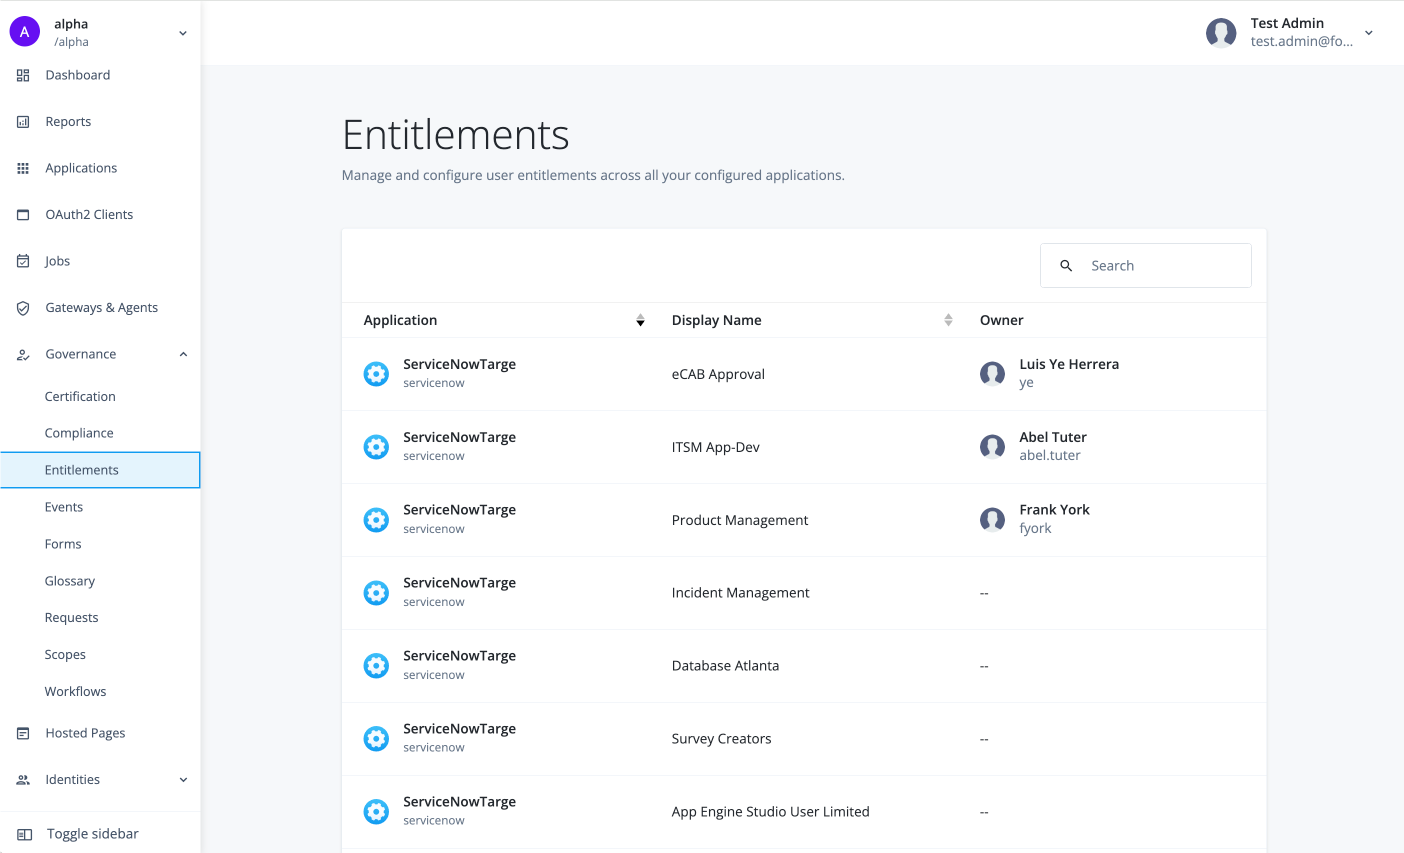
Task: Click the ServiceNow icon beside eCAB Approval
Action: 376,373
